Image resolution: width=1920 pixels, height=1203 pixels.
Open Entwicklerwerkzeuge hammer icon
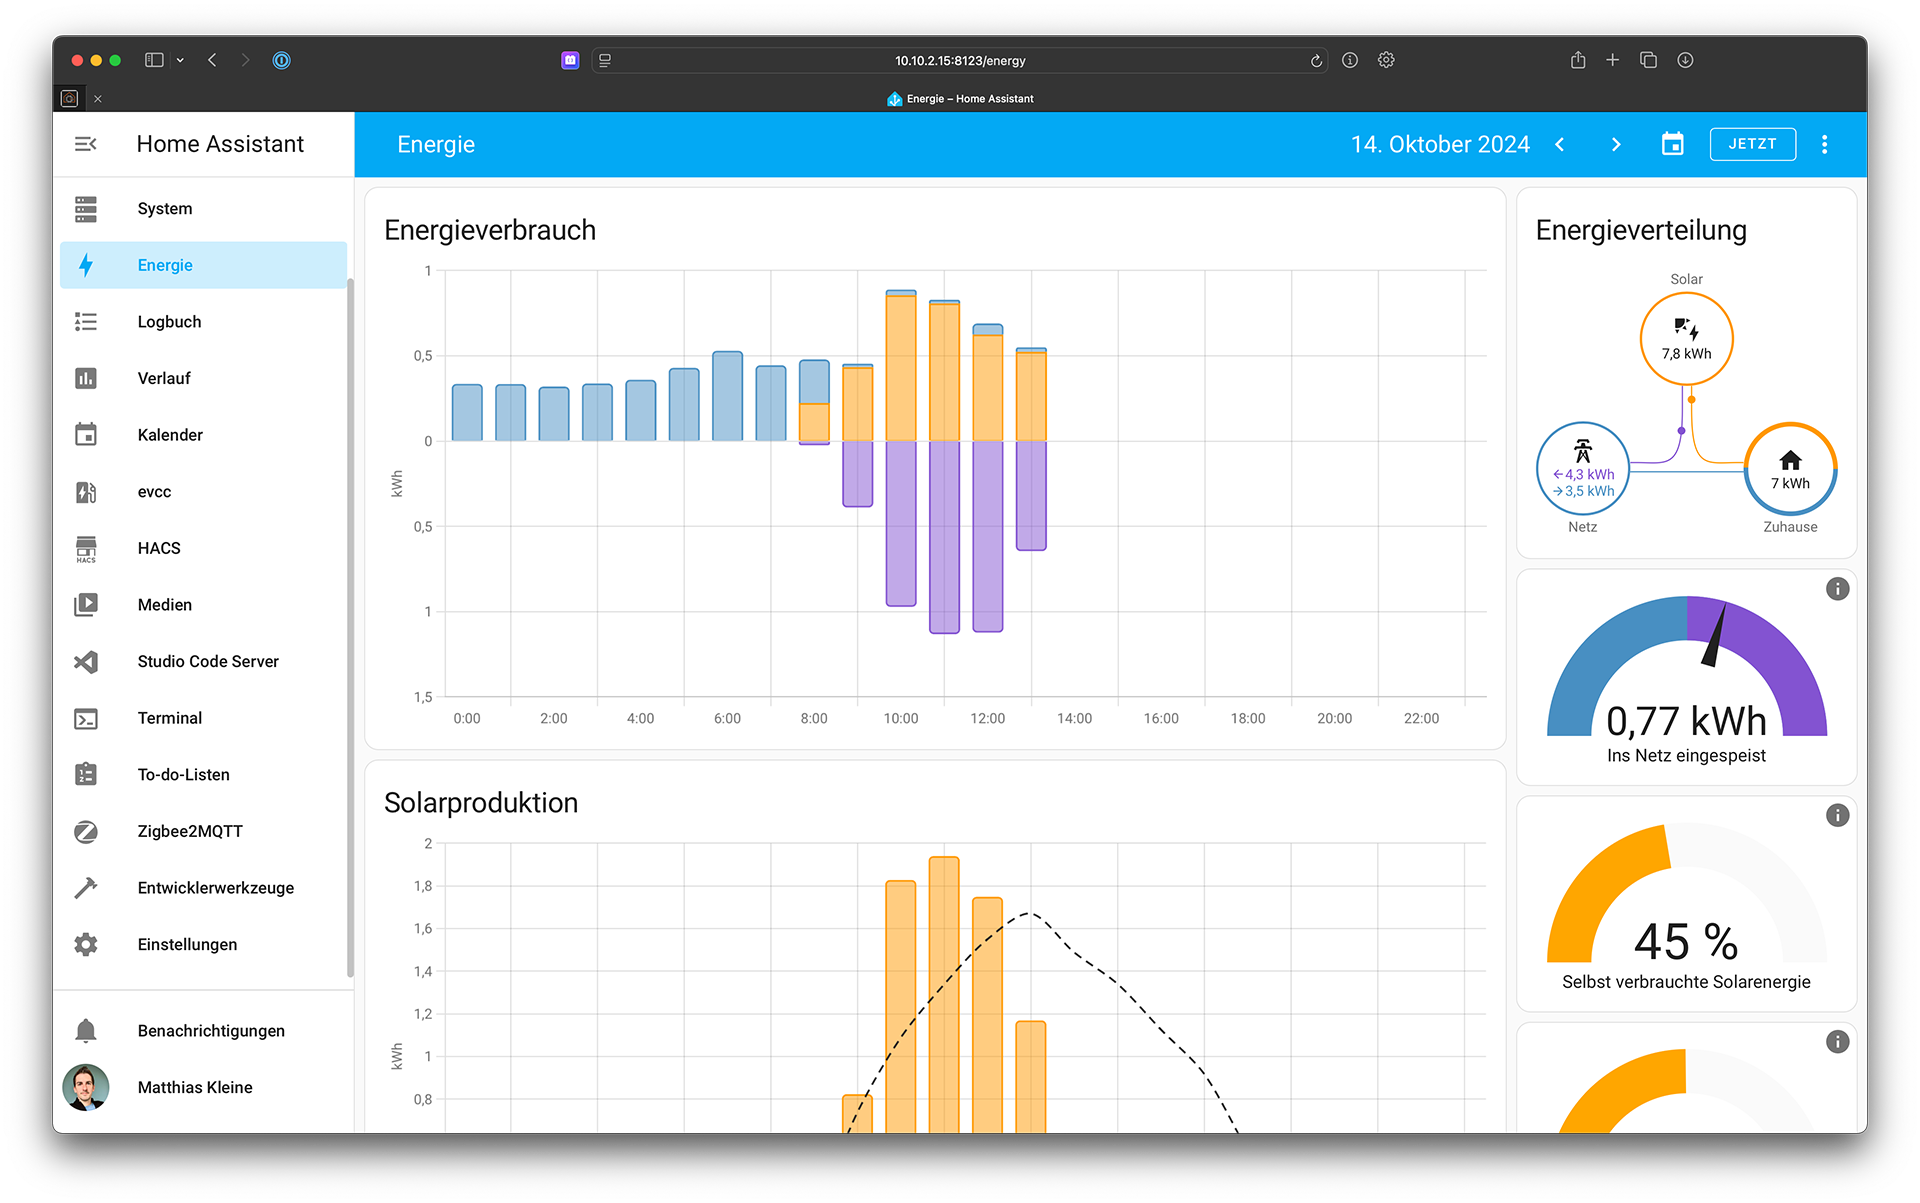[86, 888]
